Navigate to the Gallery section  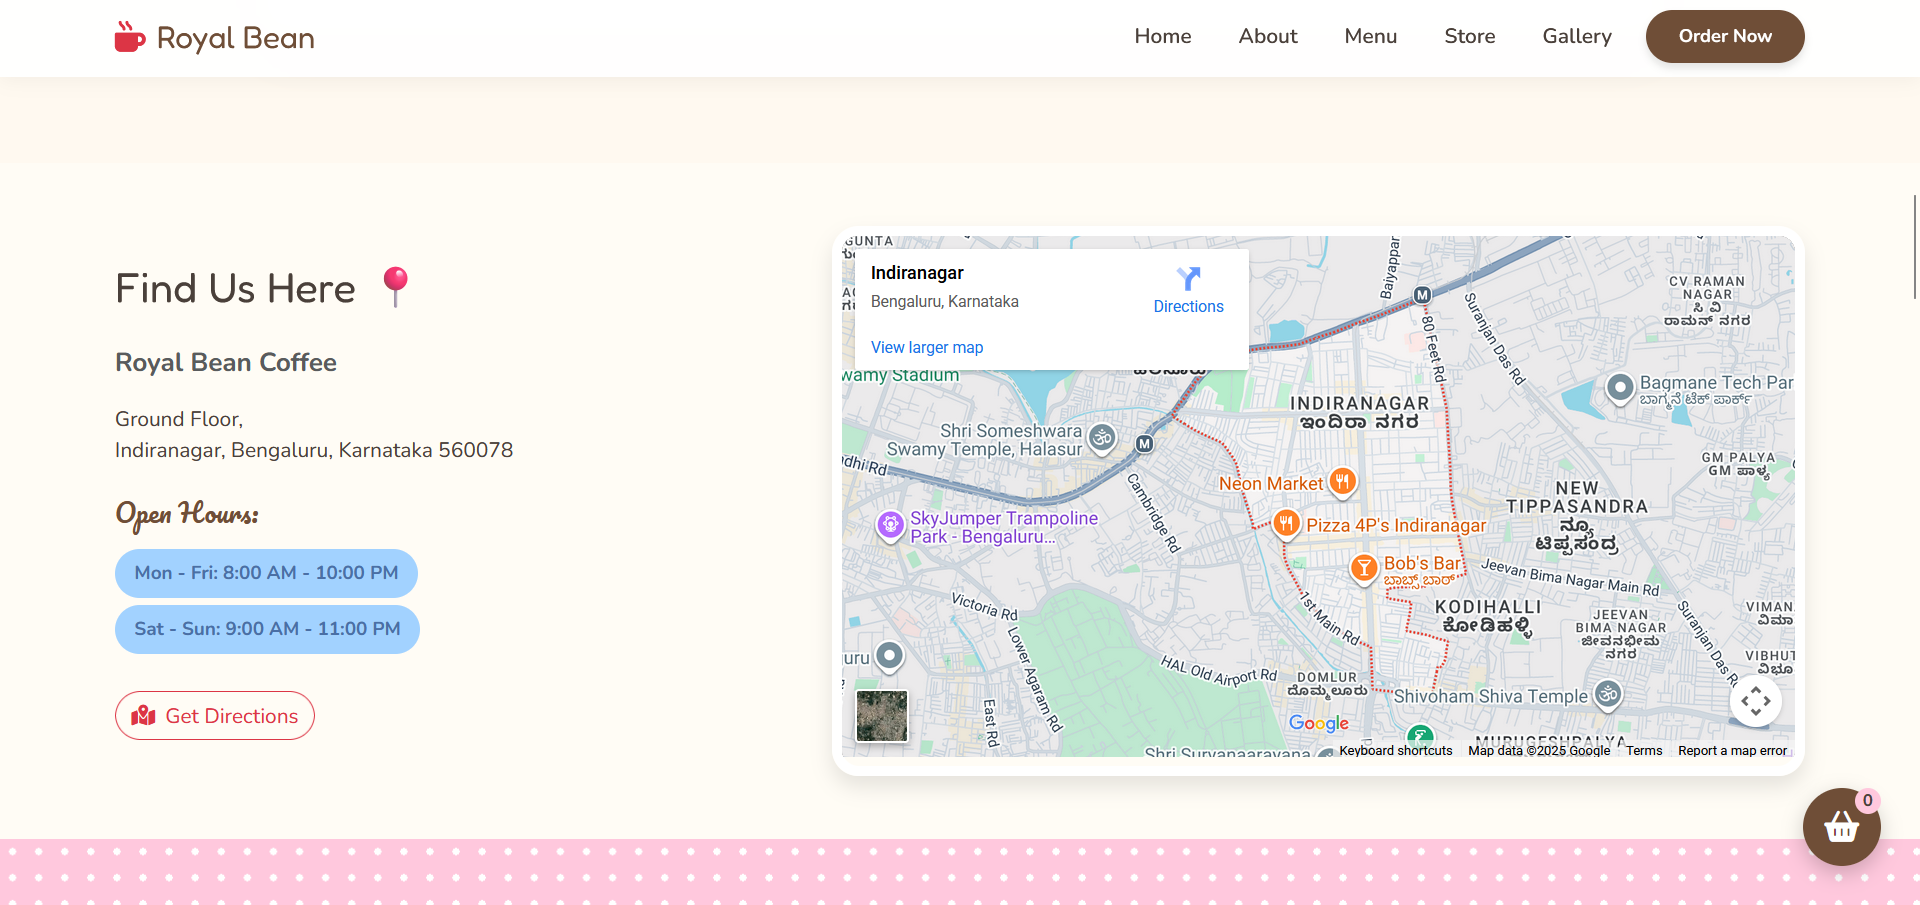coord(1577,36)
